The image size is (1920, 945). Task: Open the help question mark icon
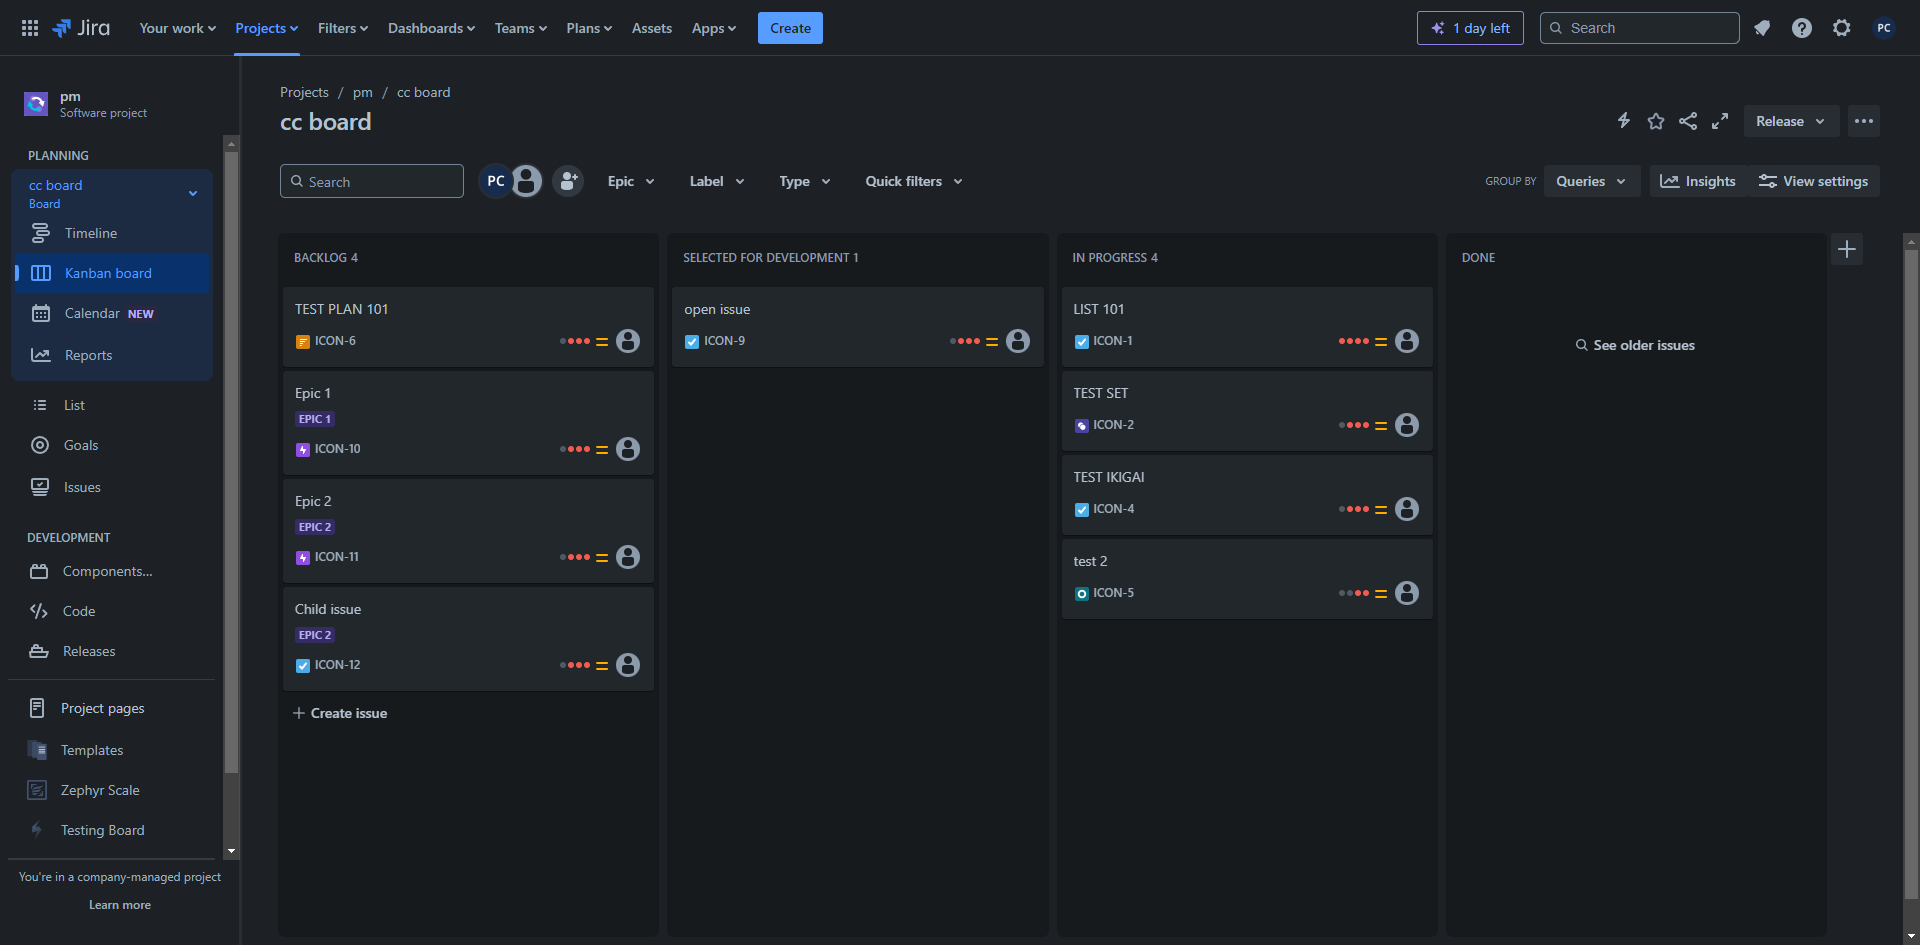click(1802, 28)
